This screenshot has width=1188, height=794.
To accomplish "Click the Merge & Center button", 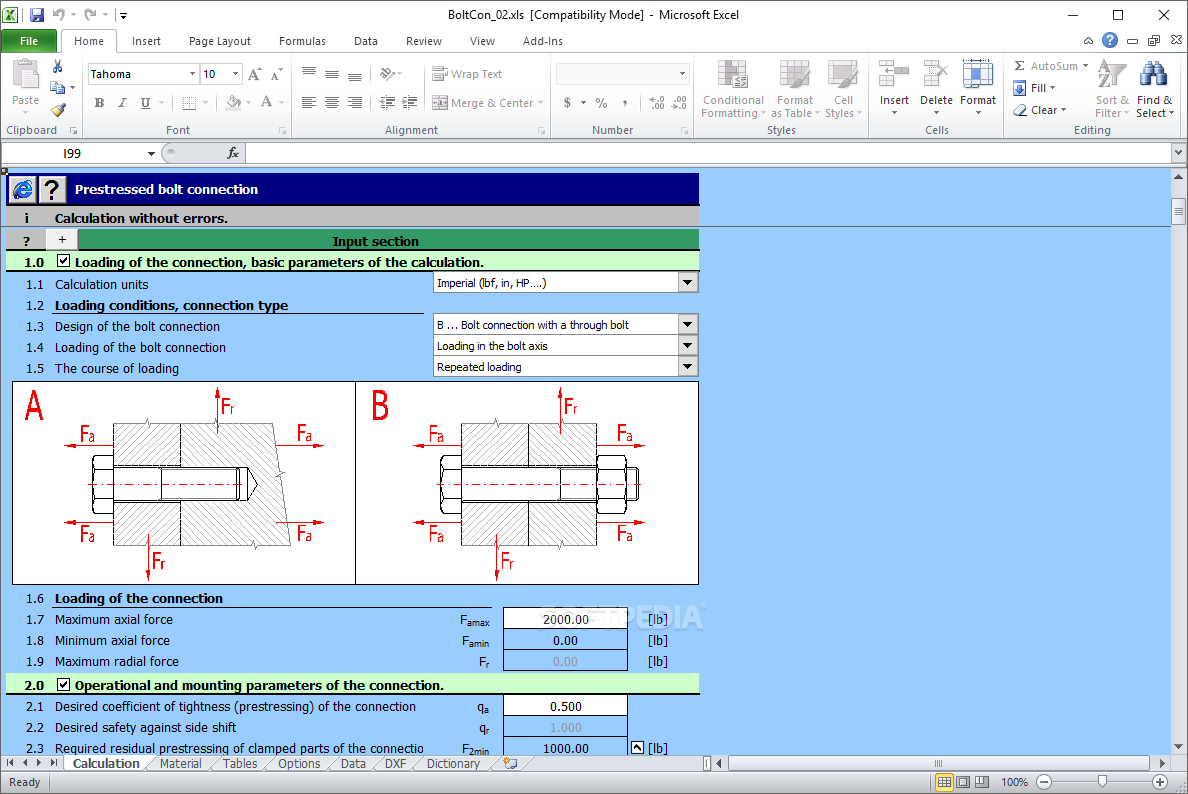I will pos(485,103).
